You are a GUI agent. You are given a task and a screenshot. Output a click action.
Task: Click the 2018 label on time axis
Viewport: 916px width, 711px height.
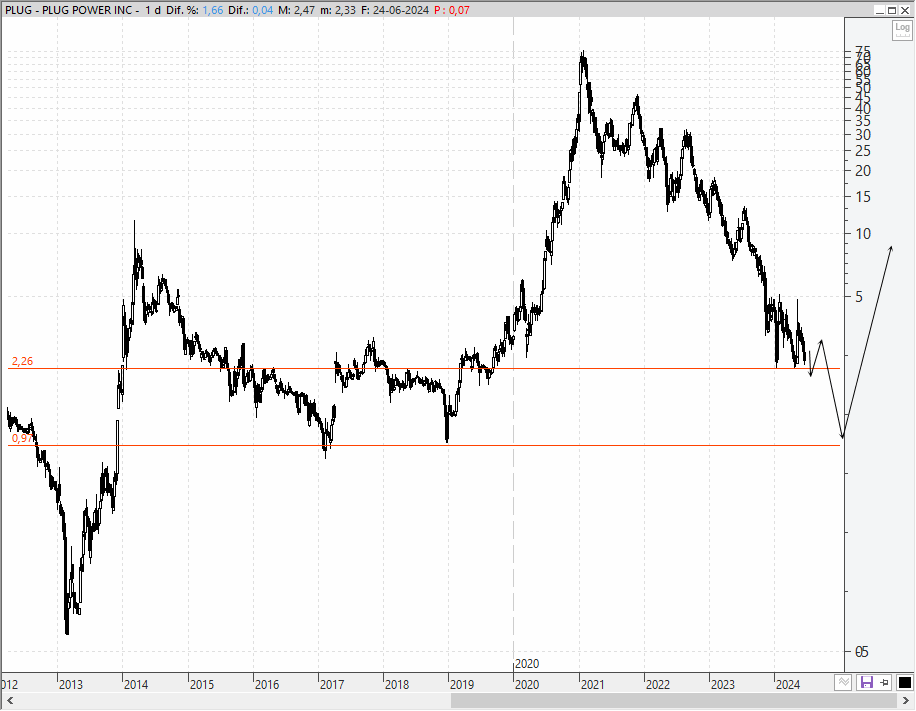coord(397,684)
